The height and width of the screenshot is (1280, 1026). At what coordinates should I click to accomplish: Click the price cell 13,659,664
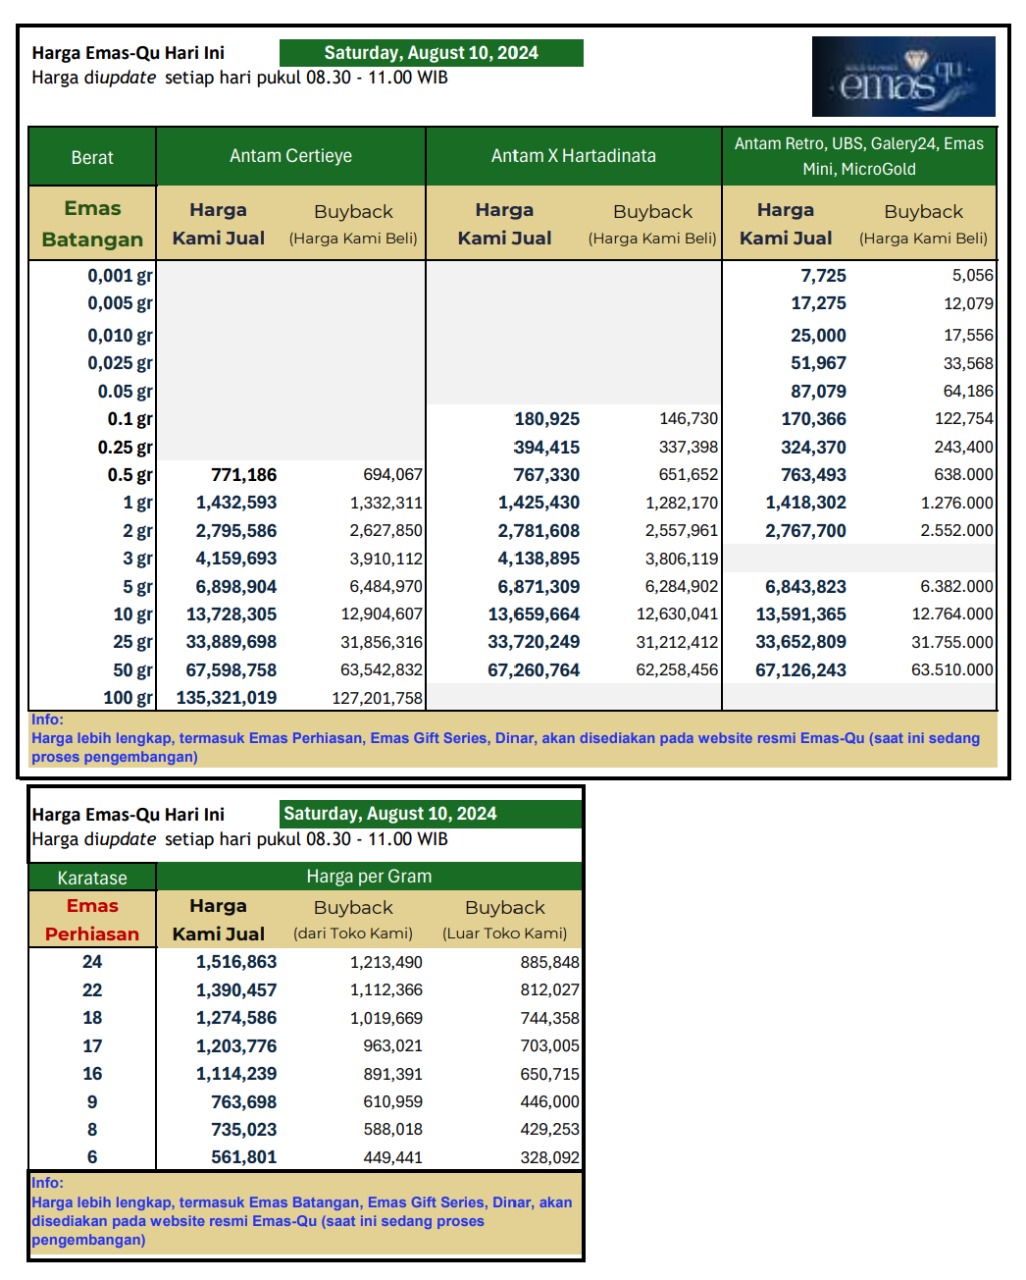(x=534, y=615)
